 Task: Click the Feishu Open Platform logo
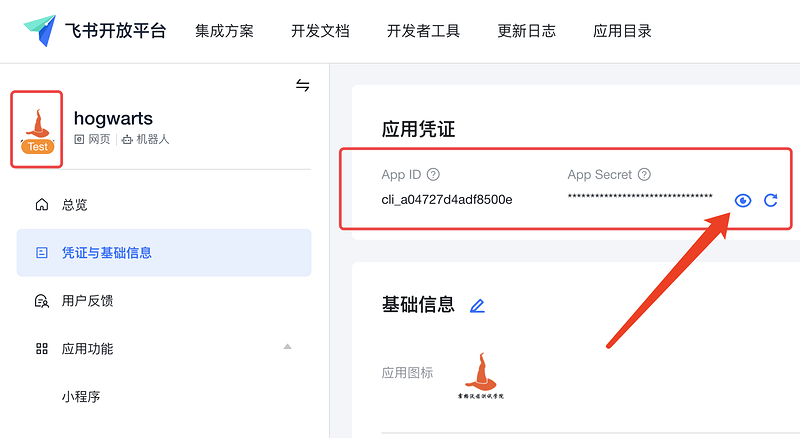click(96, 31)
